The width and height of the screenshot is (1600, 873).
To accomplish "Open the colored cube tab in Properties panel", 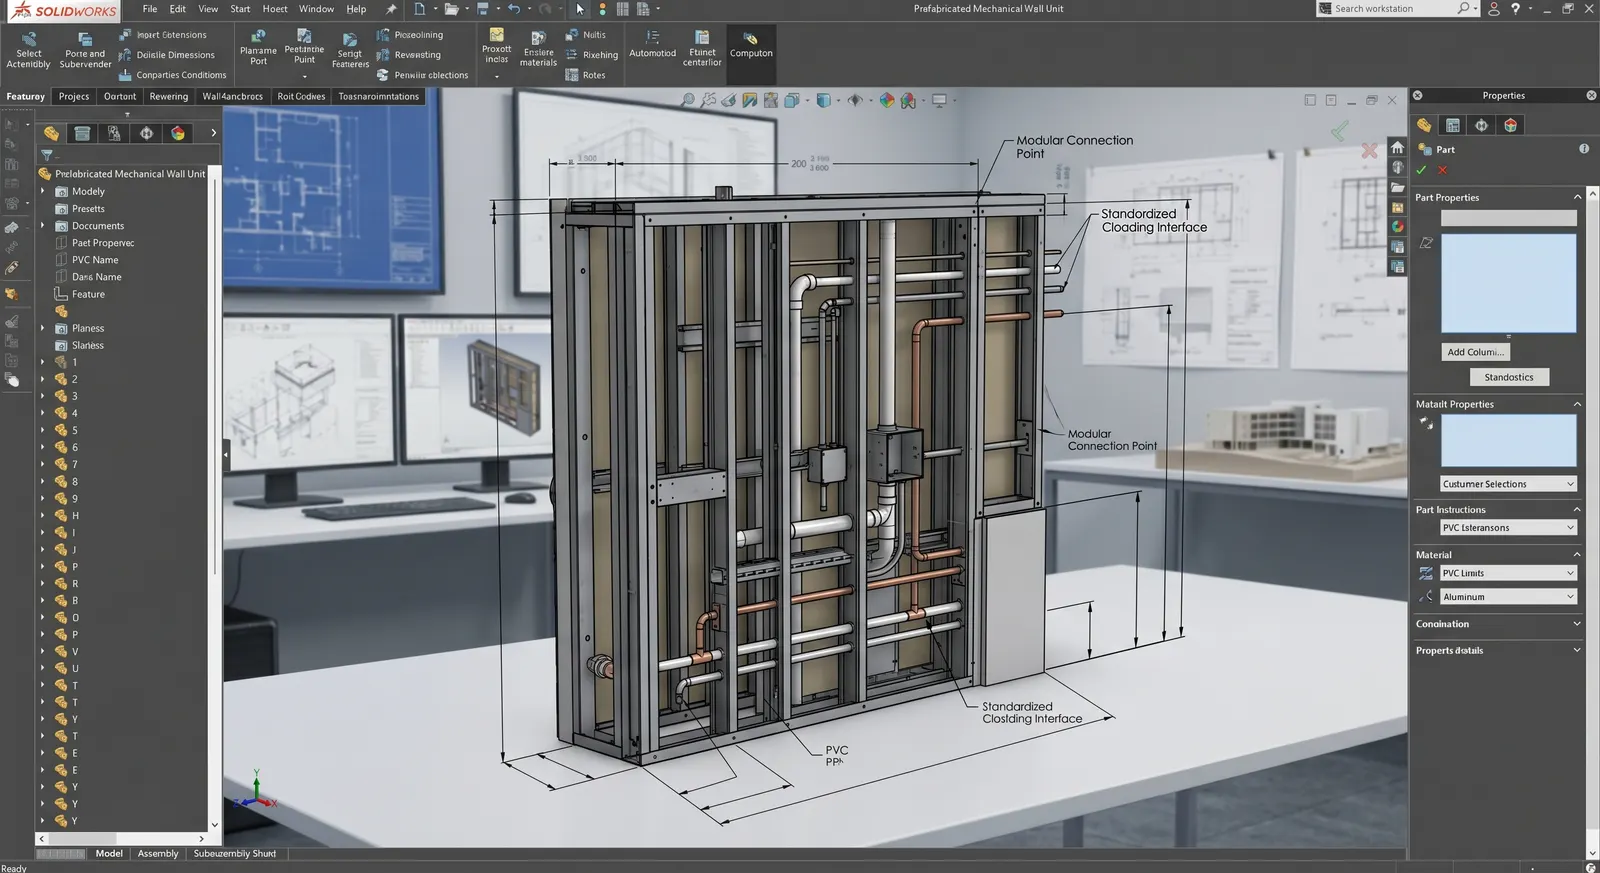I will pos(1510,125).
